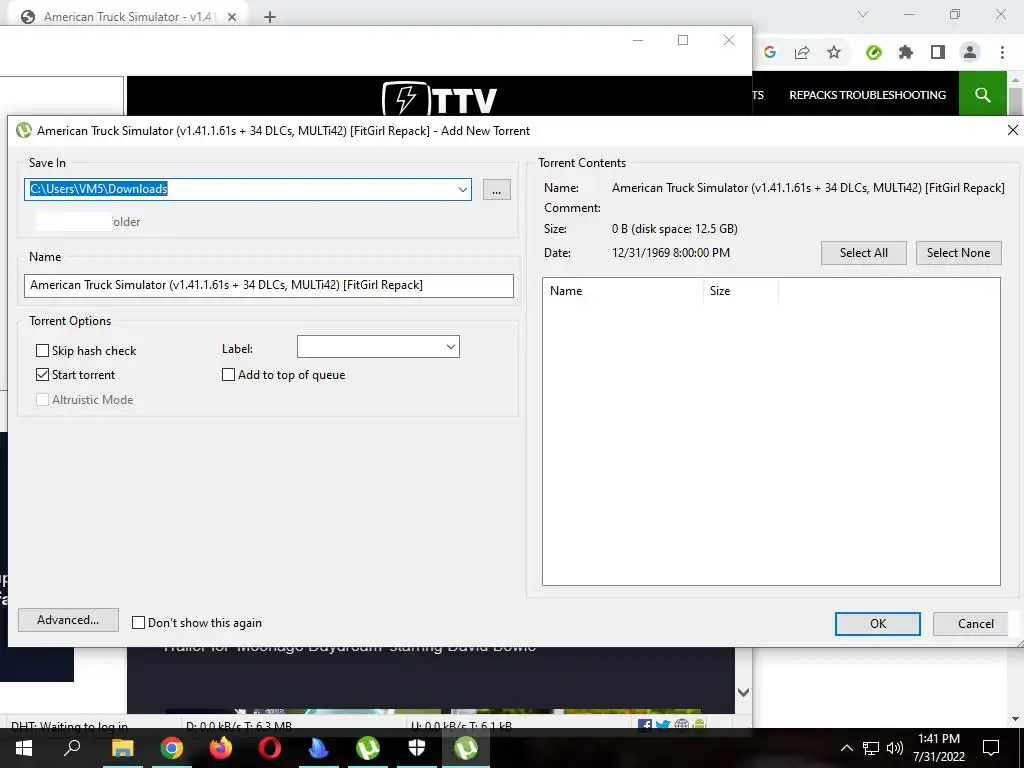Click the Save In path field
Screen dimensions: 1024x768
click(248, 189)
